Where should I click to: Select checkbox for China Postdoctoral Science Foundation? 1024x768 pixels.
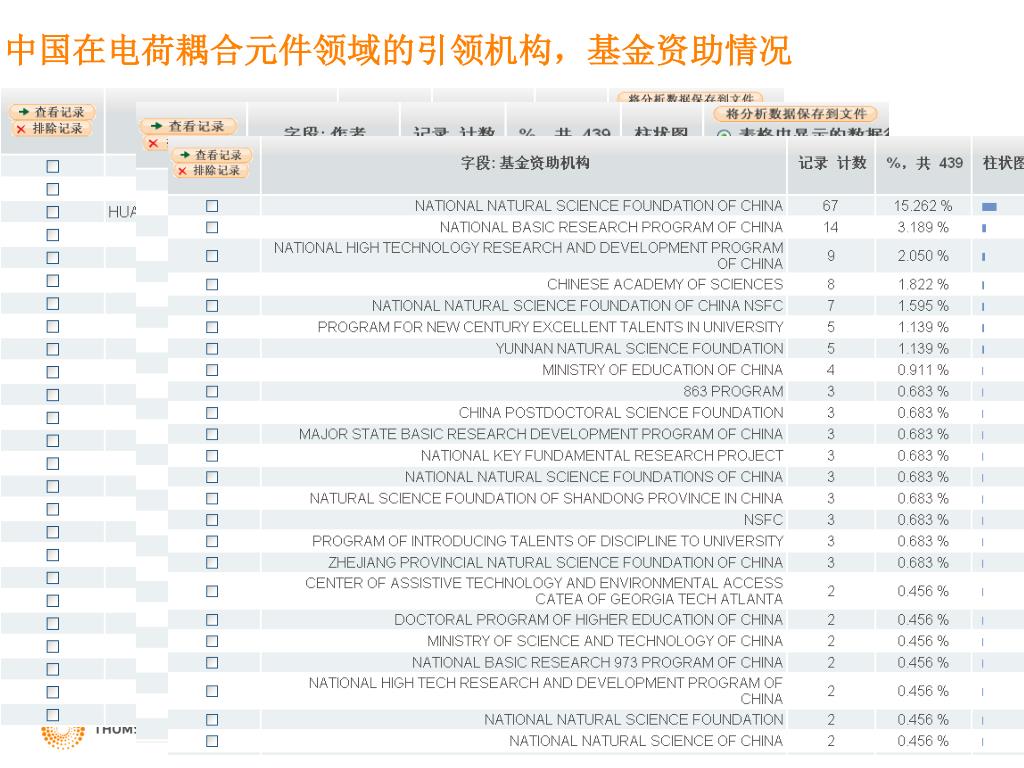tap(212, 413)
